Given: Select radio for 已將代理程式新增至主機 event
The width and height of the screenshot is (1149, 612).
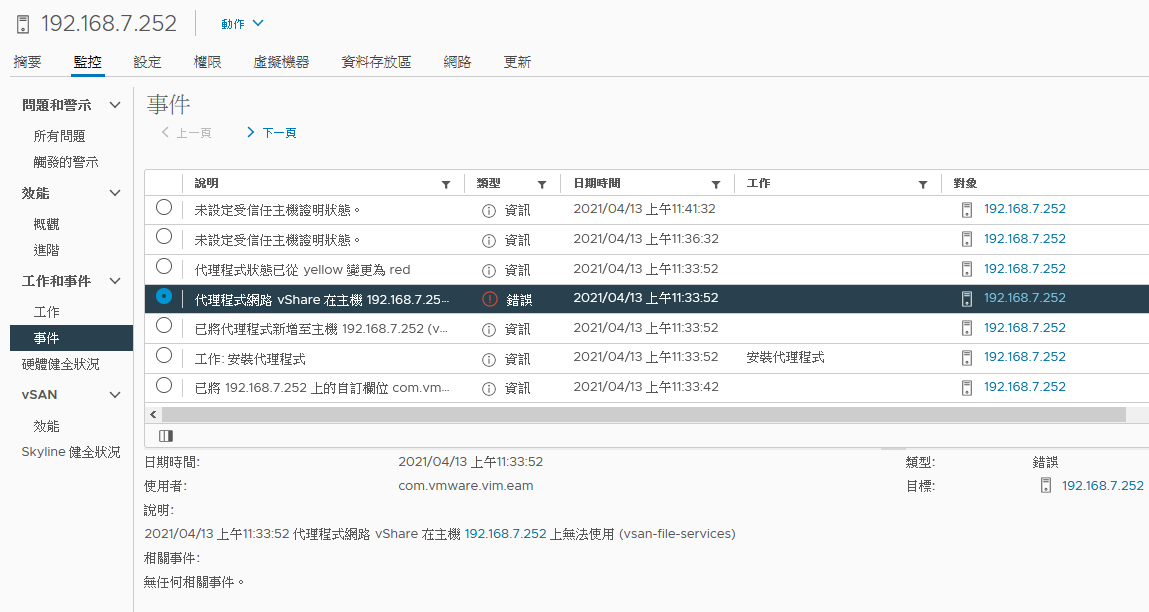Looking at the screenshot, I should click(164, 325).
